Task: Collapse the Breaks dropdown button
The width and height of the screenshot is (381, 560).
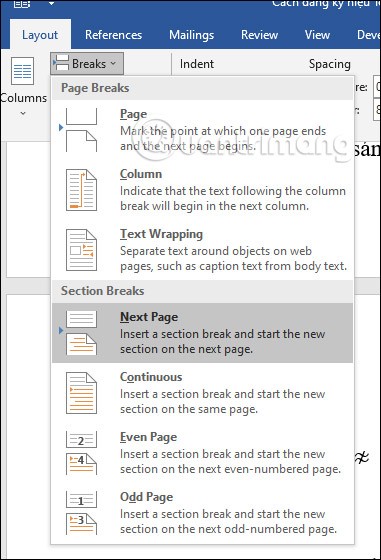Action: coord(87,64)
